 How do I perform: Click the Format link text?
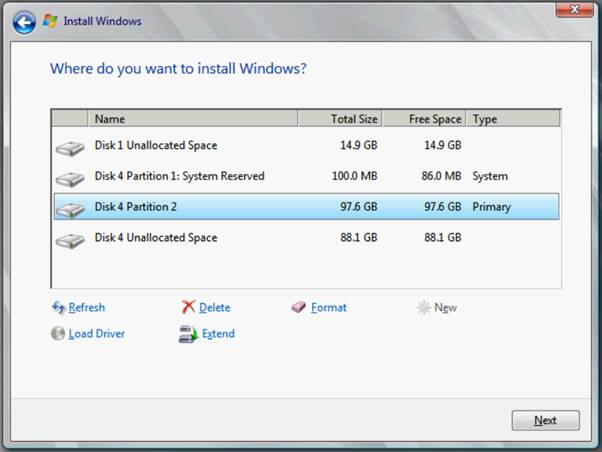tap(329, 308)
